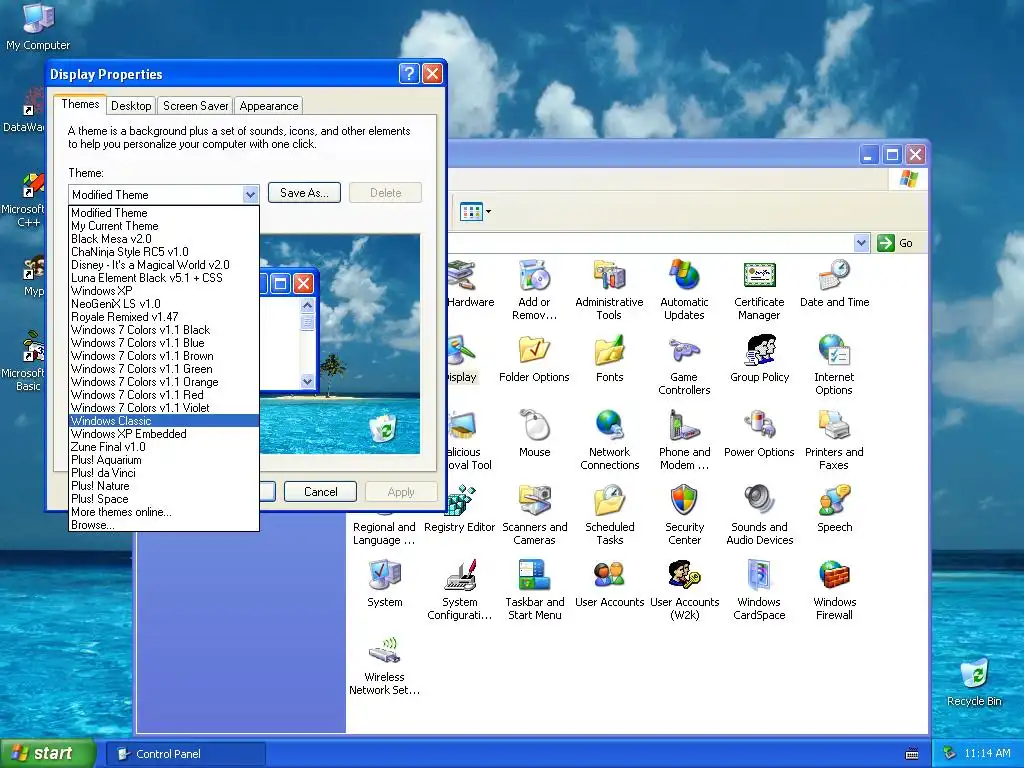Open Add or Remove Programs icon
Viewport: 1024px width, 768px height.
534,290
